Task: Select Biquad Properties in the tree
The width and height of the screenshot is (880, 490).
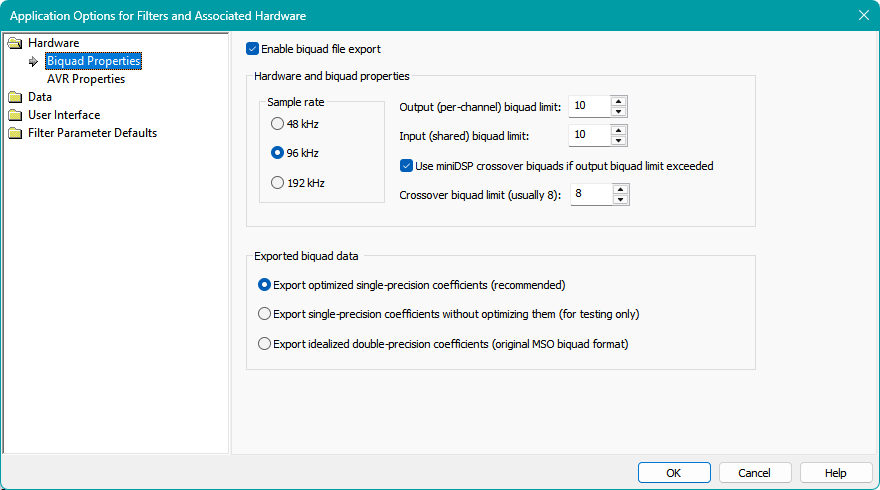Action: pyautogui.click(x=94, y=61)
